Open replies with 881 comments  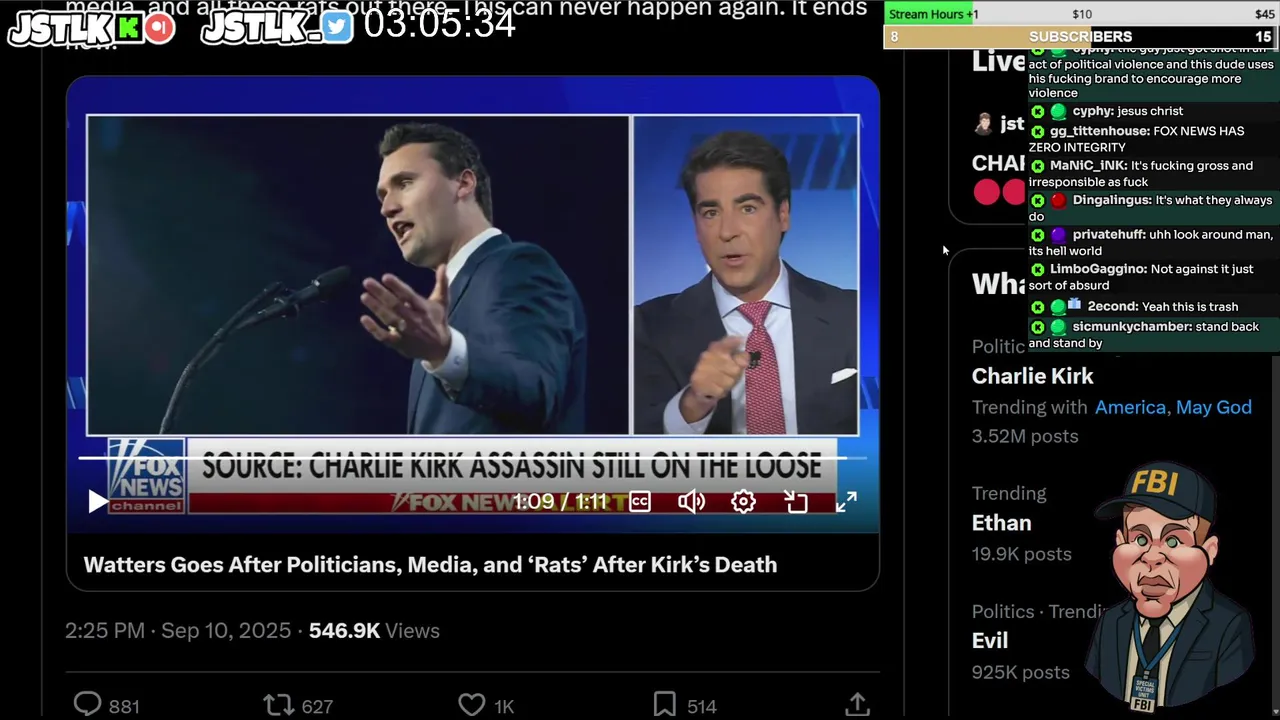tap(106, 705)
